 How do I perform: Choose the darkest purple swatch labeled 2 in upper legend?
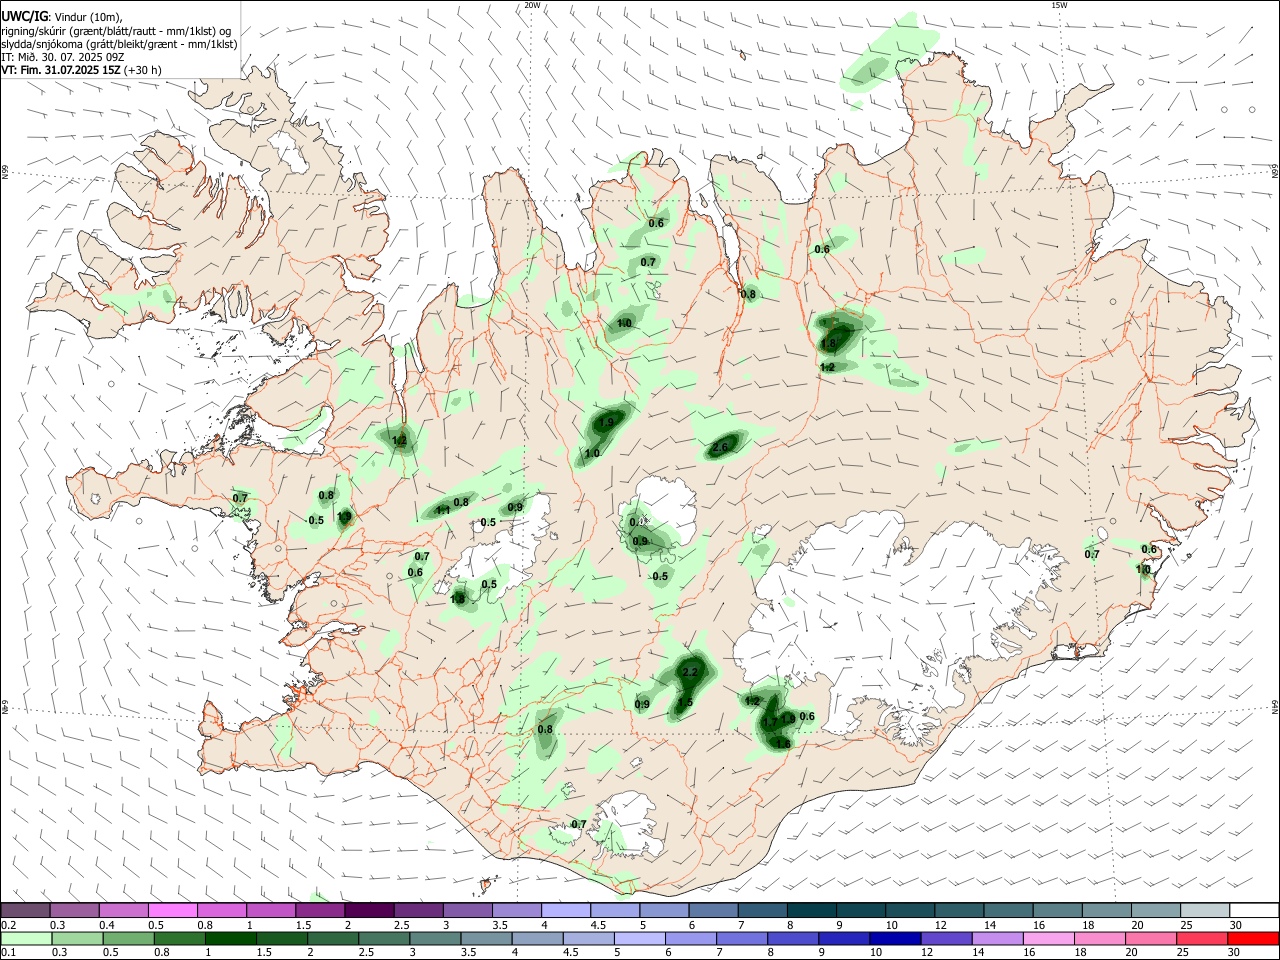[369, 910]
